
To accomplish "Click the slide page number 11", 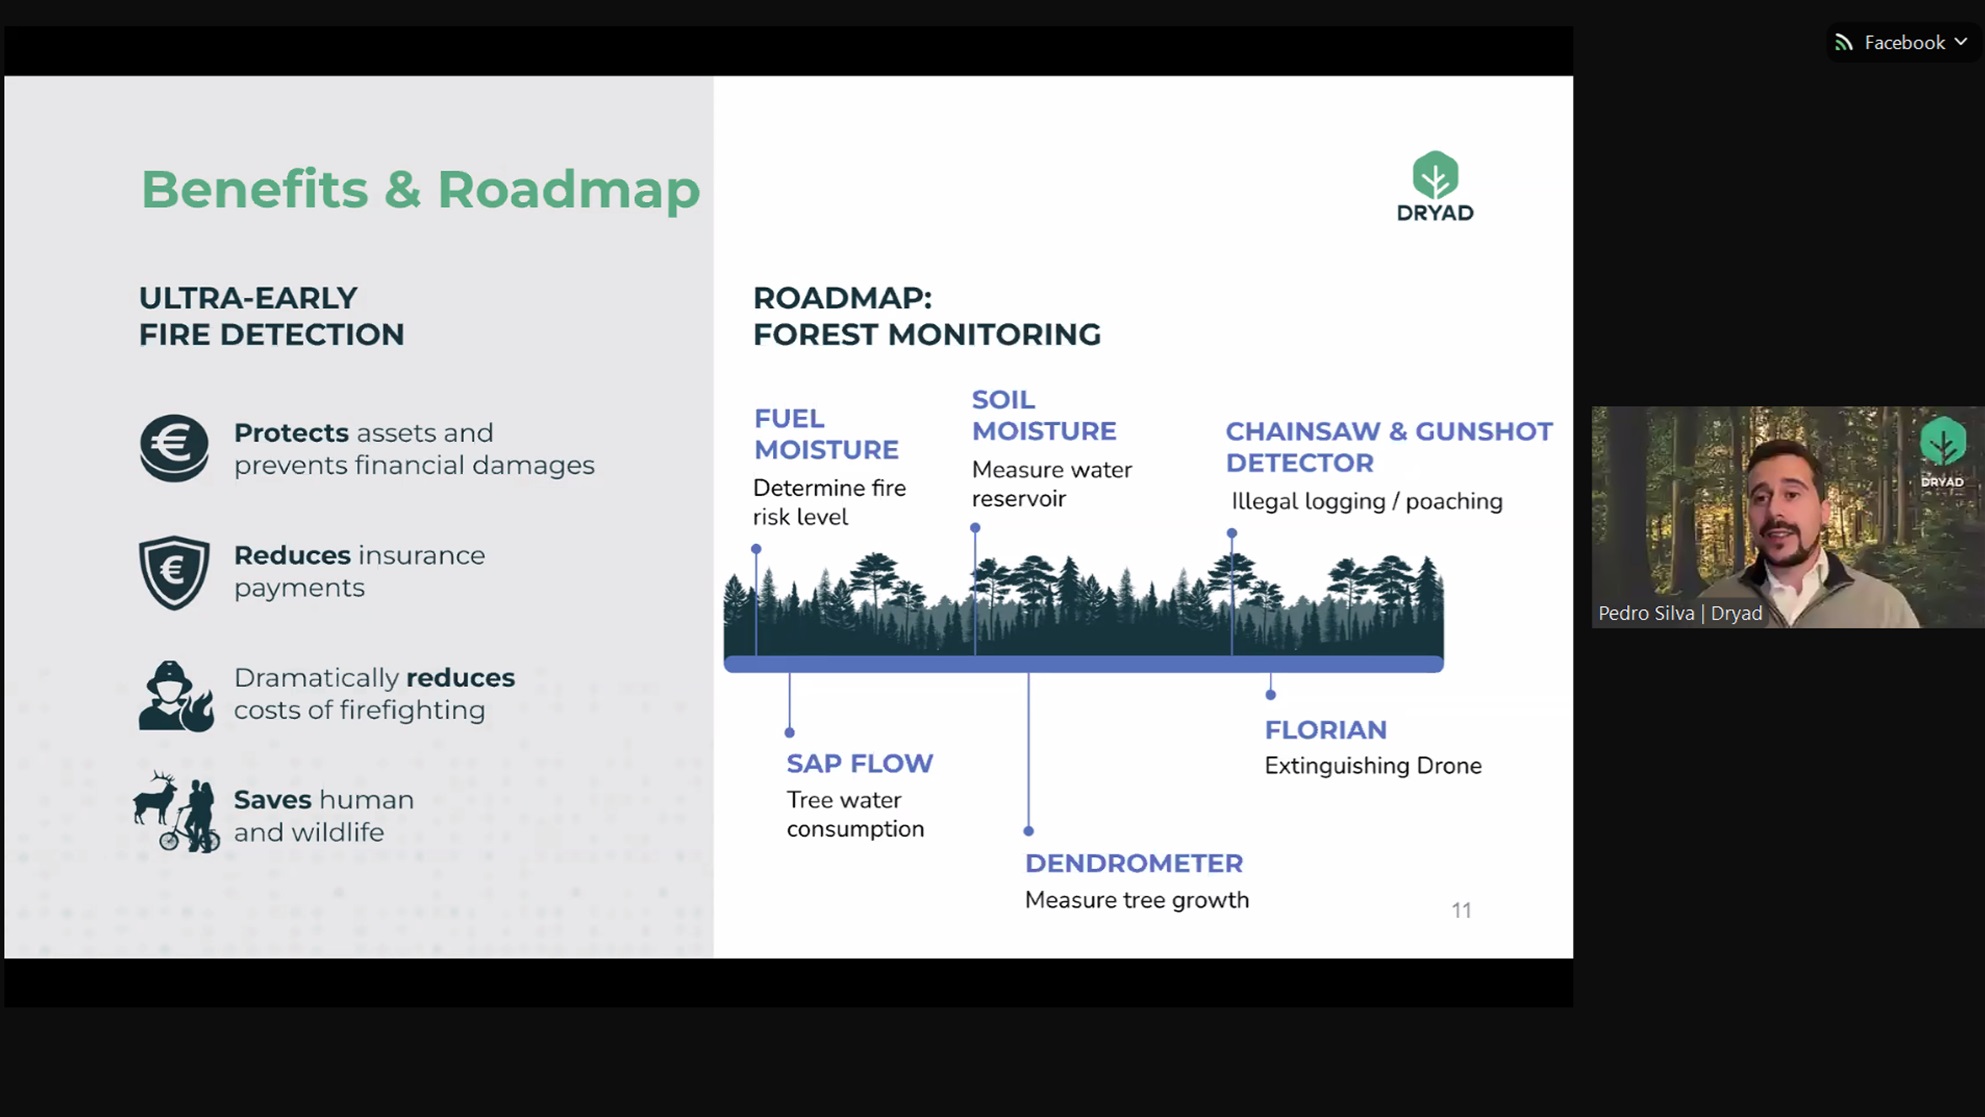I will coord(1461,910).
